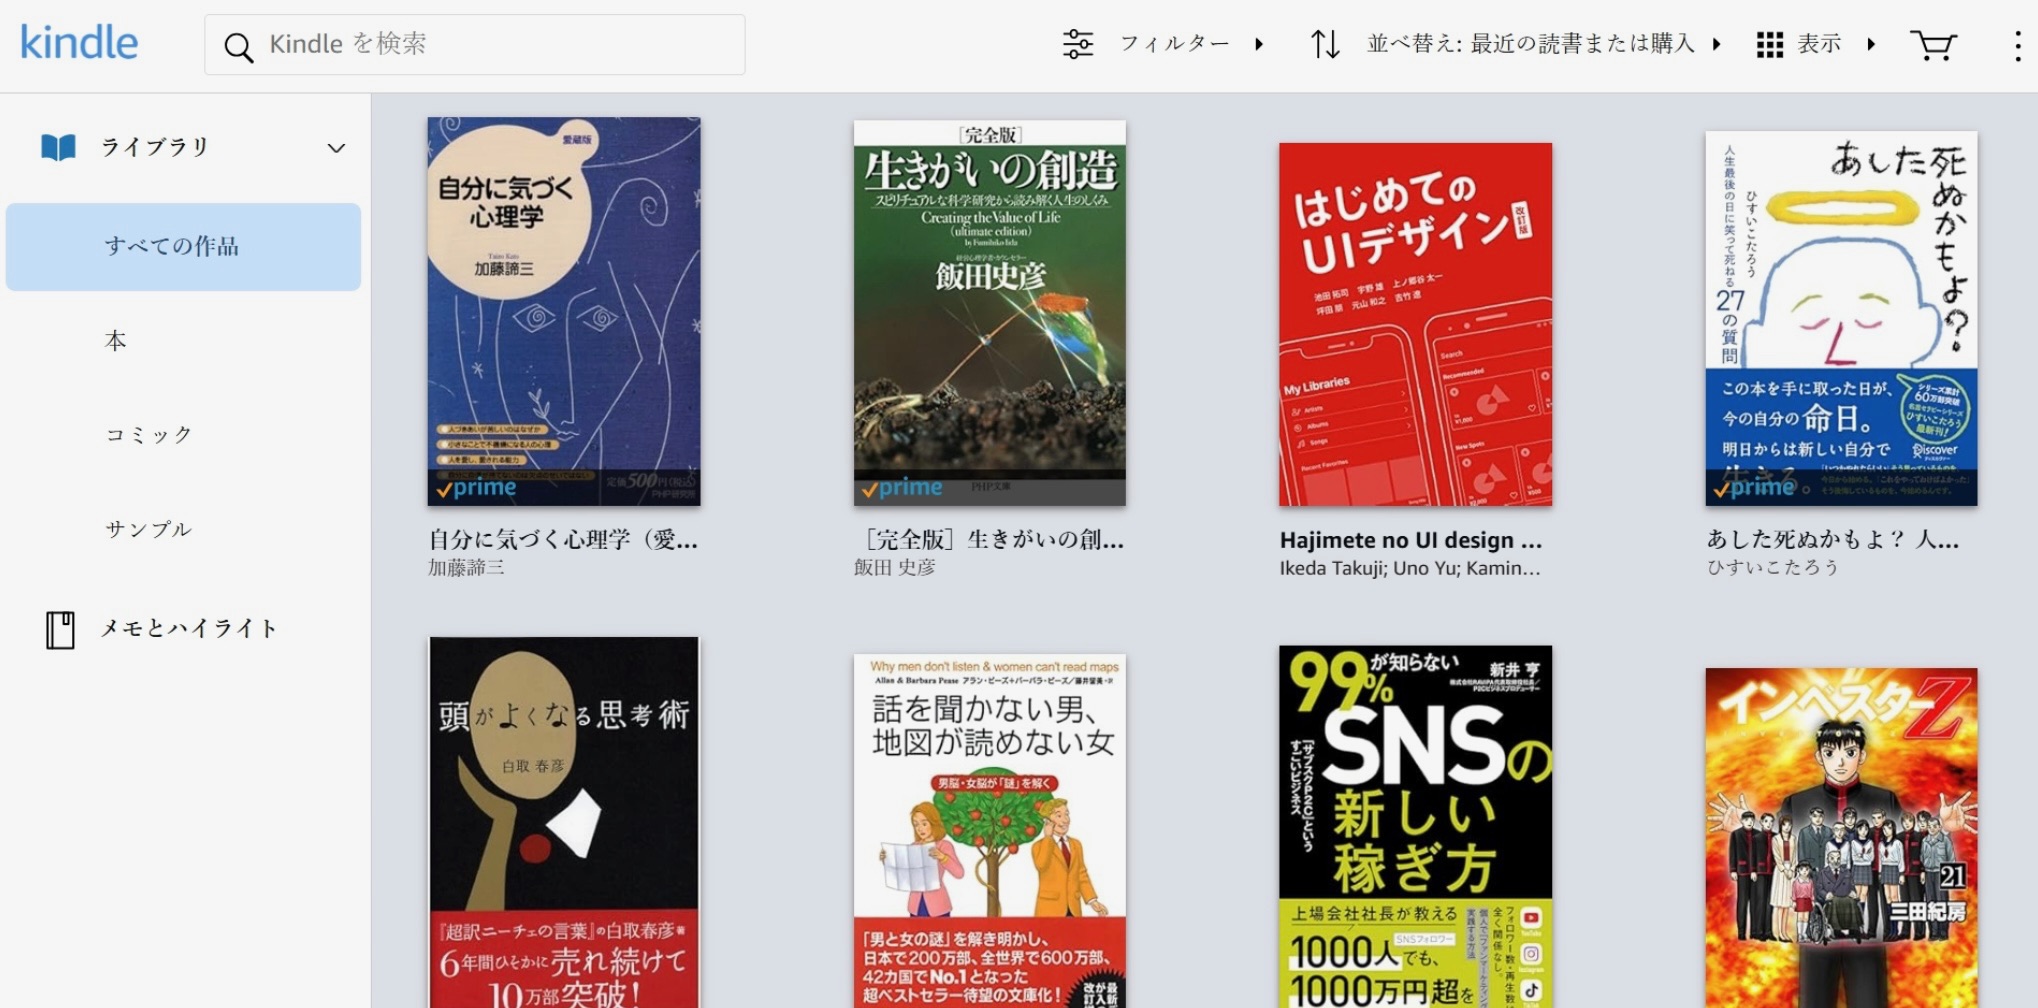Open the shopping cart
2038x1008 pixels.
[1932, 45]
